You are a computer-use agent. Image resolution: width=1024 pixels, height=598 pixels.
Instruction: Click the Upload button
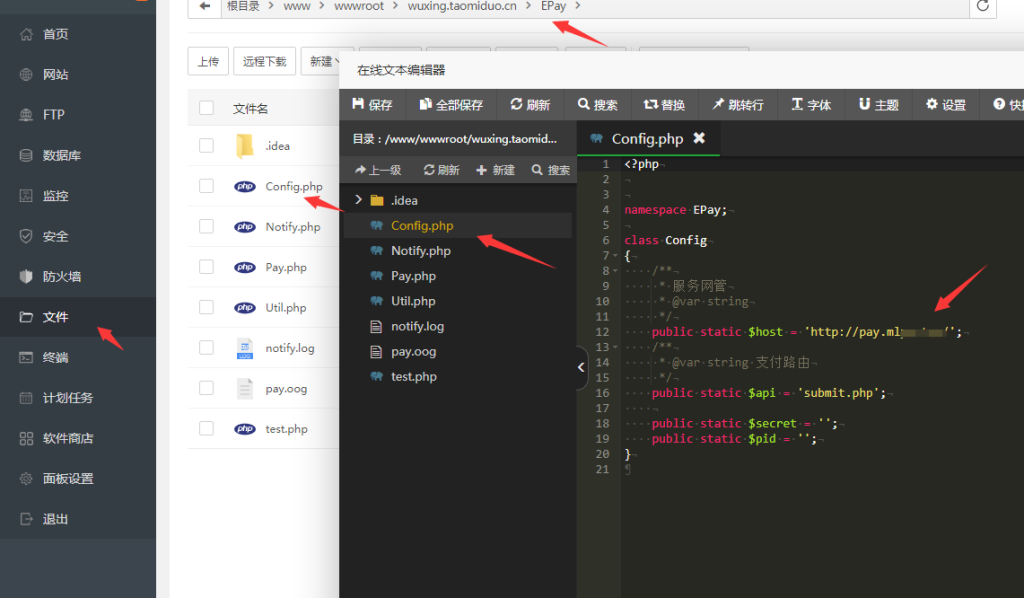(208, 61)
